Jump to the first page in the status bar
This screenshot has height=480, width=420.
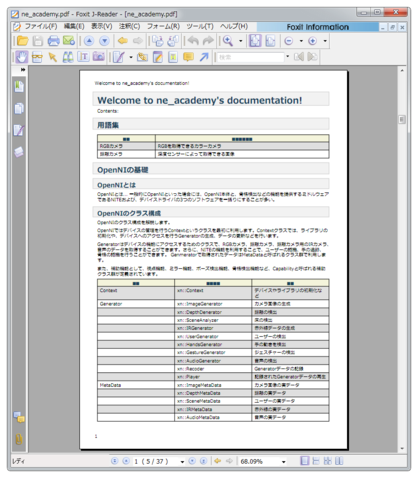point(114,461)
